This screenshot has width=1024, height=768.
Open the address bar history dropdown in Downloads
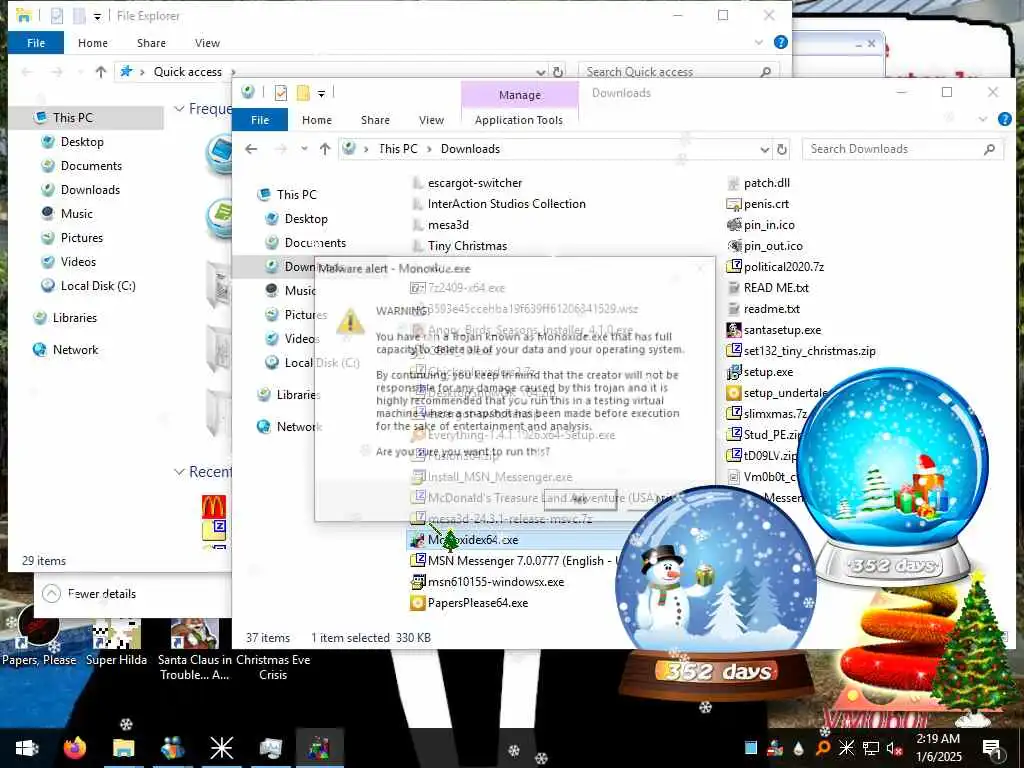(x=765, y=150)
